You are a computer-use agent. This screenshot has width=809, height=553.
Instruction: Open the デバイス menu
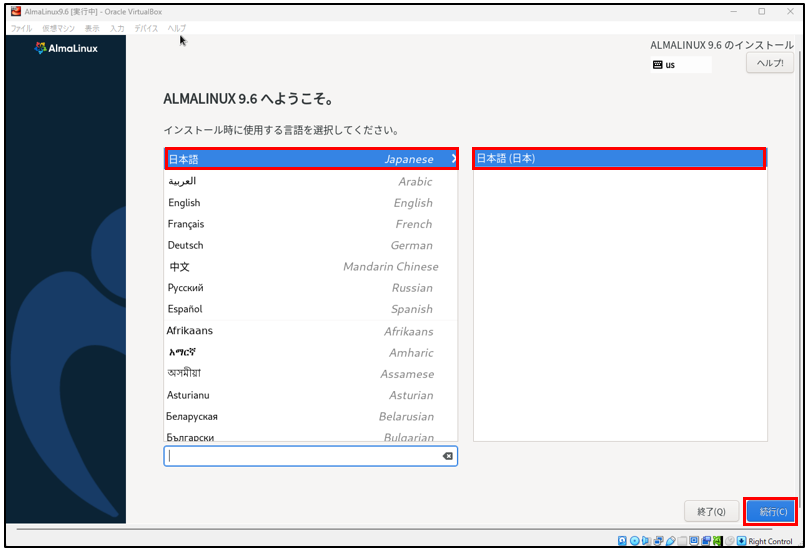point(146,28)
